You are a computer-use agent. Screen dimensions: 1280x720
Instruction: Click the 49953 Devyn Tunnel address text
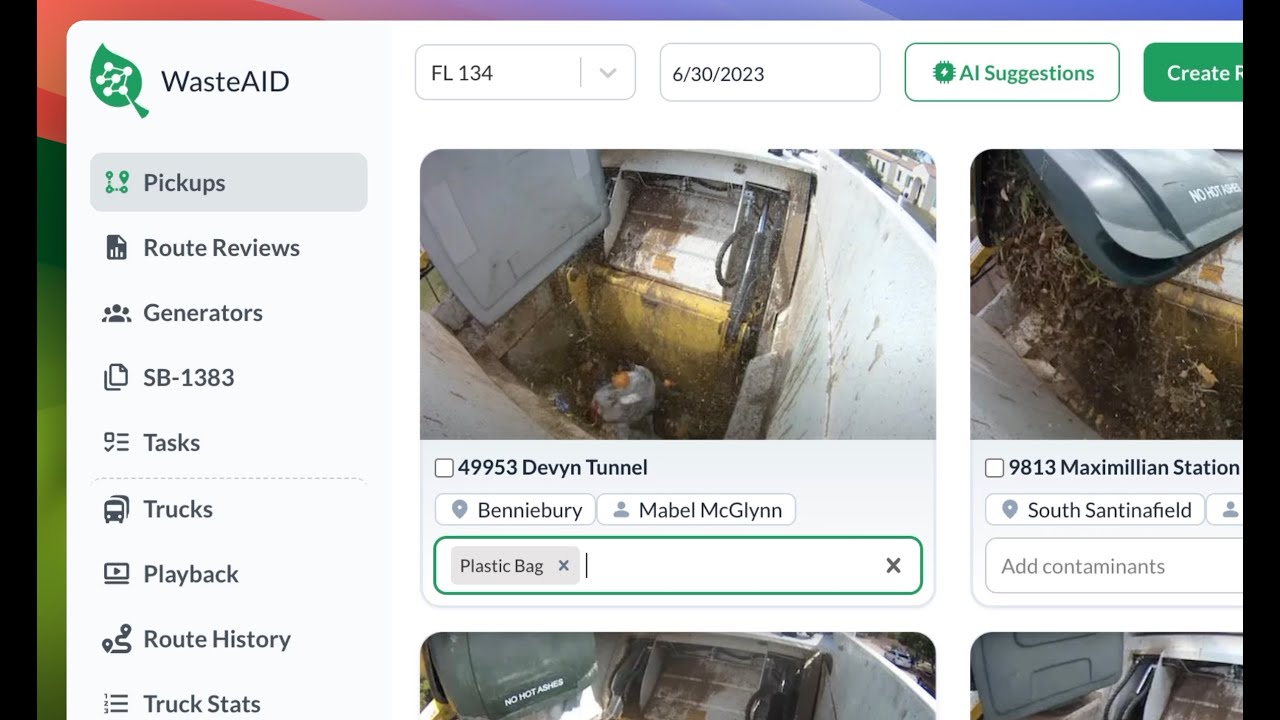[x=553, y=467]
